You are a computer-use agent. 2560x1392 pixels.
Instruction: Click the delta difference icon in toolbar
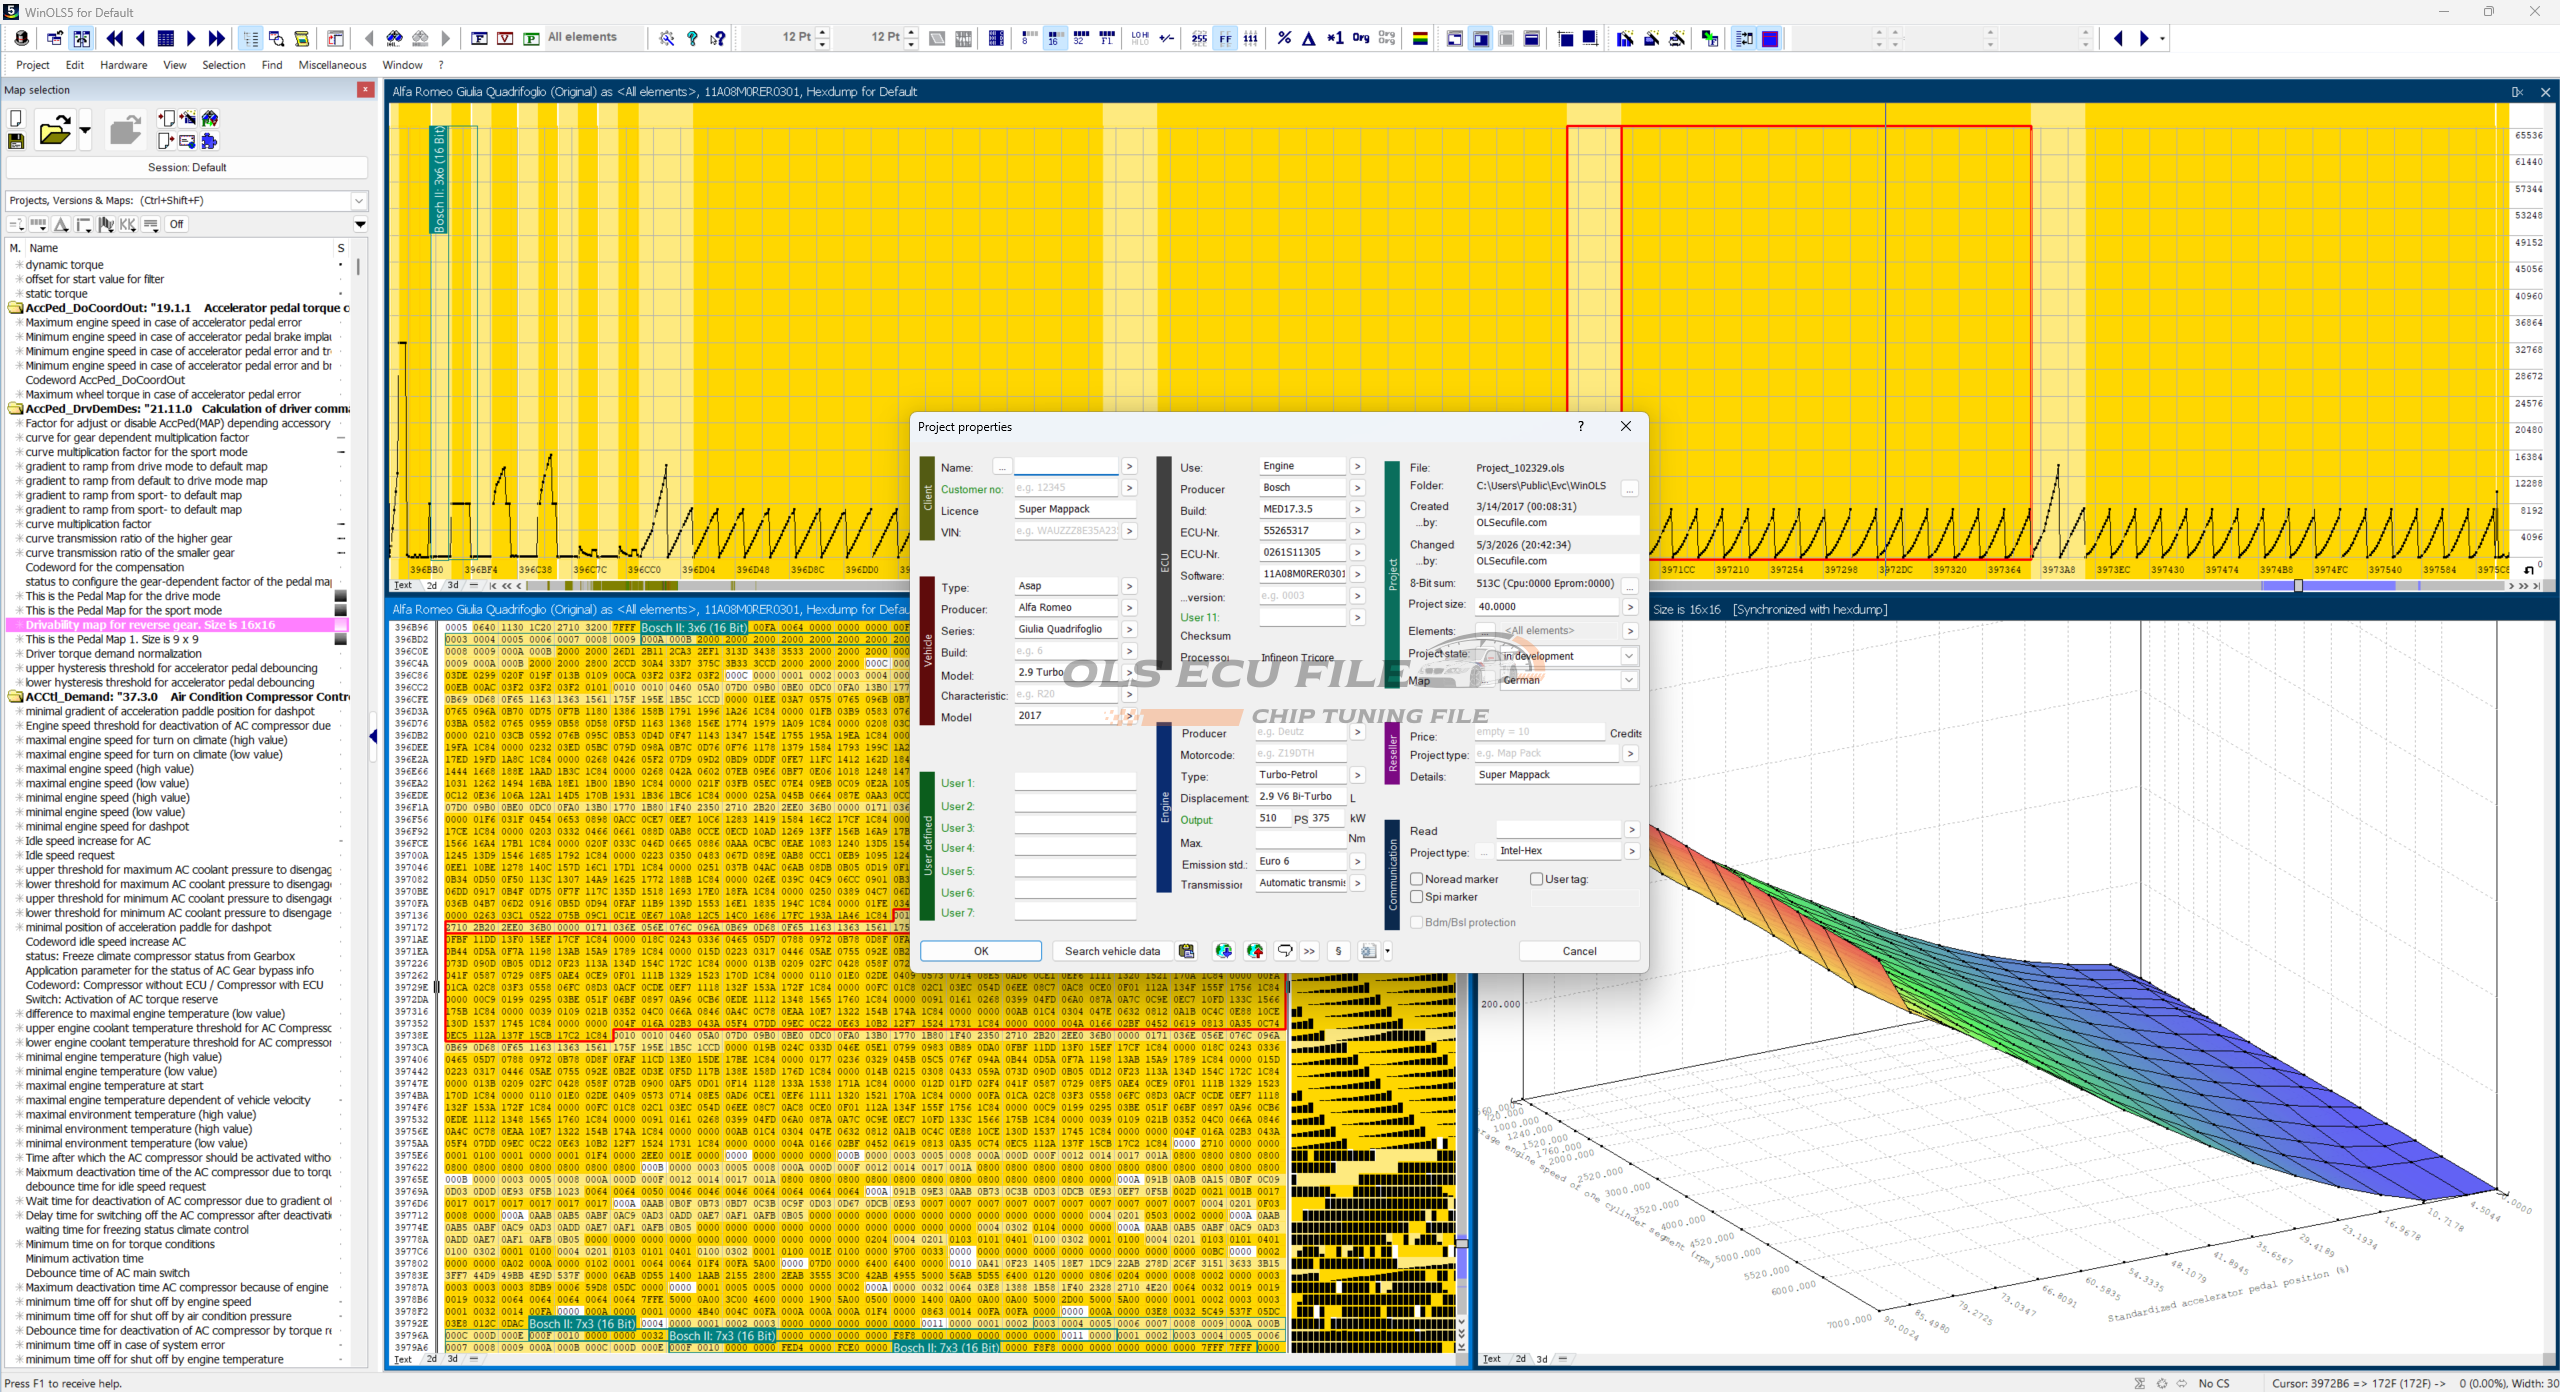coord(1308,38)
